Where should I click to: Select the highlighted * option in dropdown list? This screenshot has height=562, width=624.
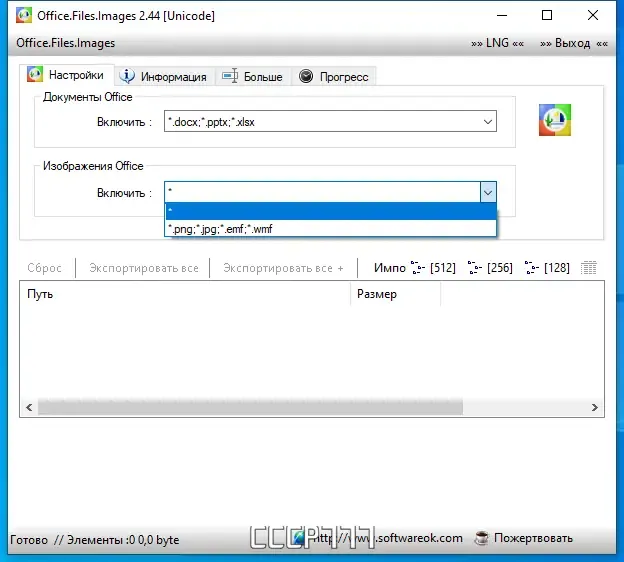331,211
